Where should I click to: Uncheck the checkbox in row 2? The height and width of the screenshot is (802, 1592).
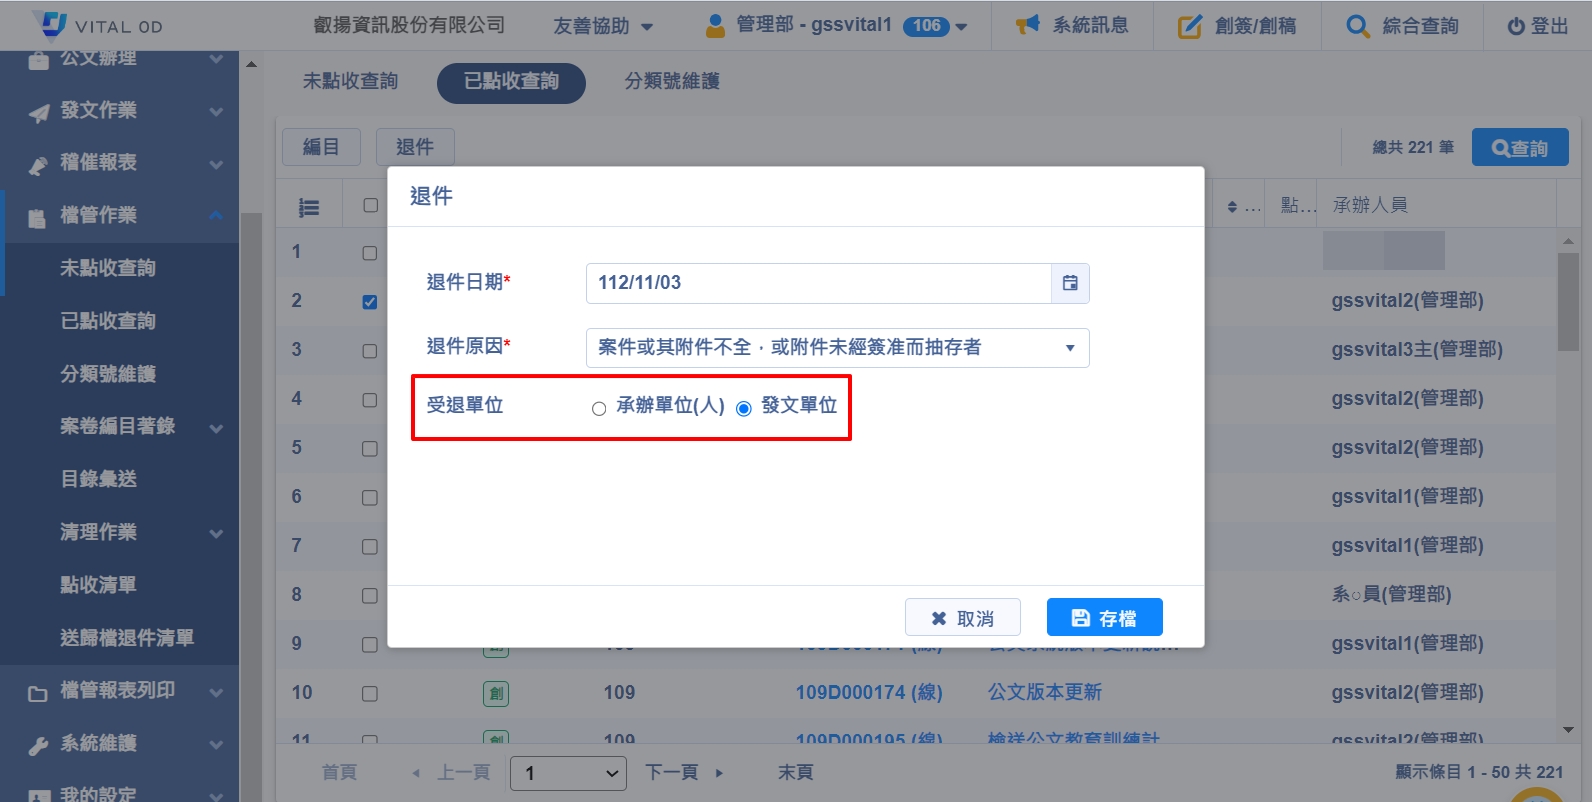[x=370, y=302]
